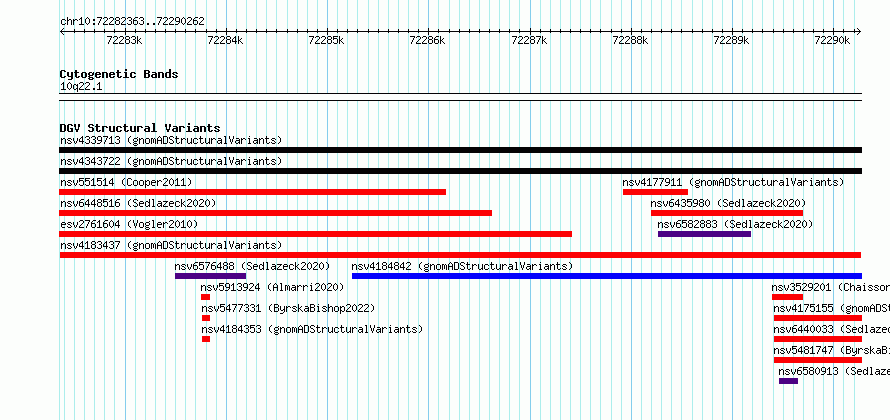Click the nsv6580913 variant label

(x=834, y=371)
